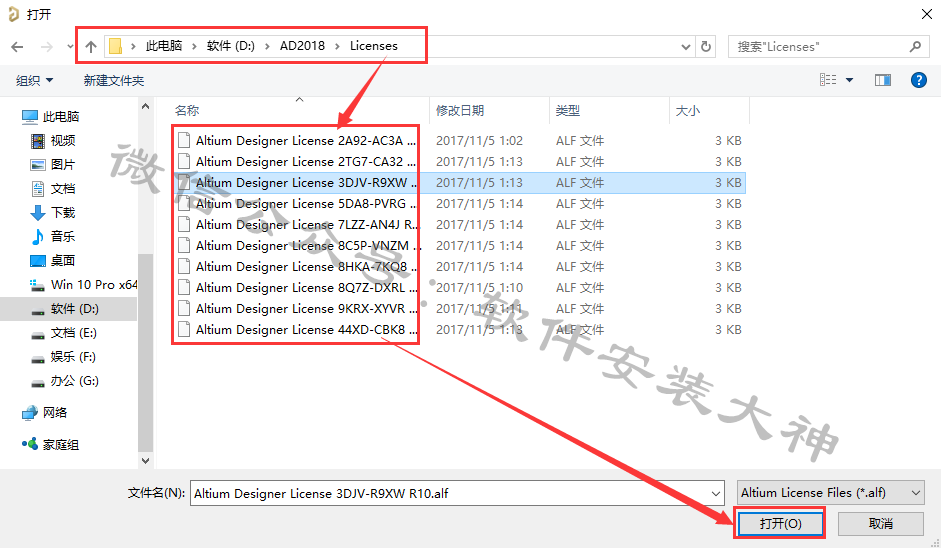Select license file 5DA8-PVRG
The image size is (941, 548).
[x=460, y=203]
